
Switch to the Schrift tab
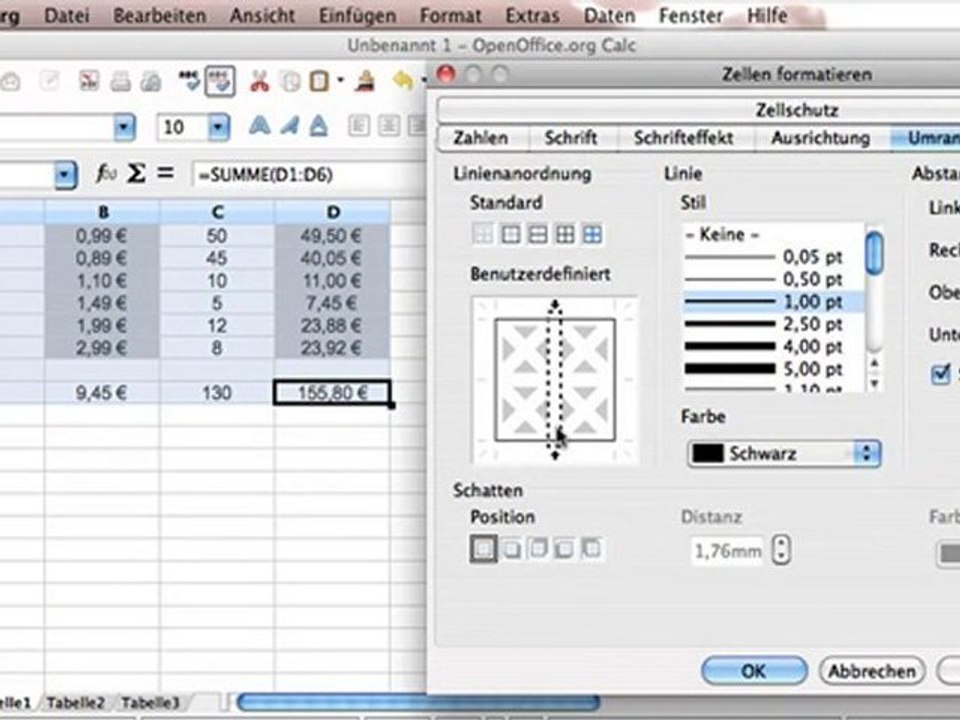[571, 138]
